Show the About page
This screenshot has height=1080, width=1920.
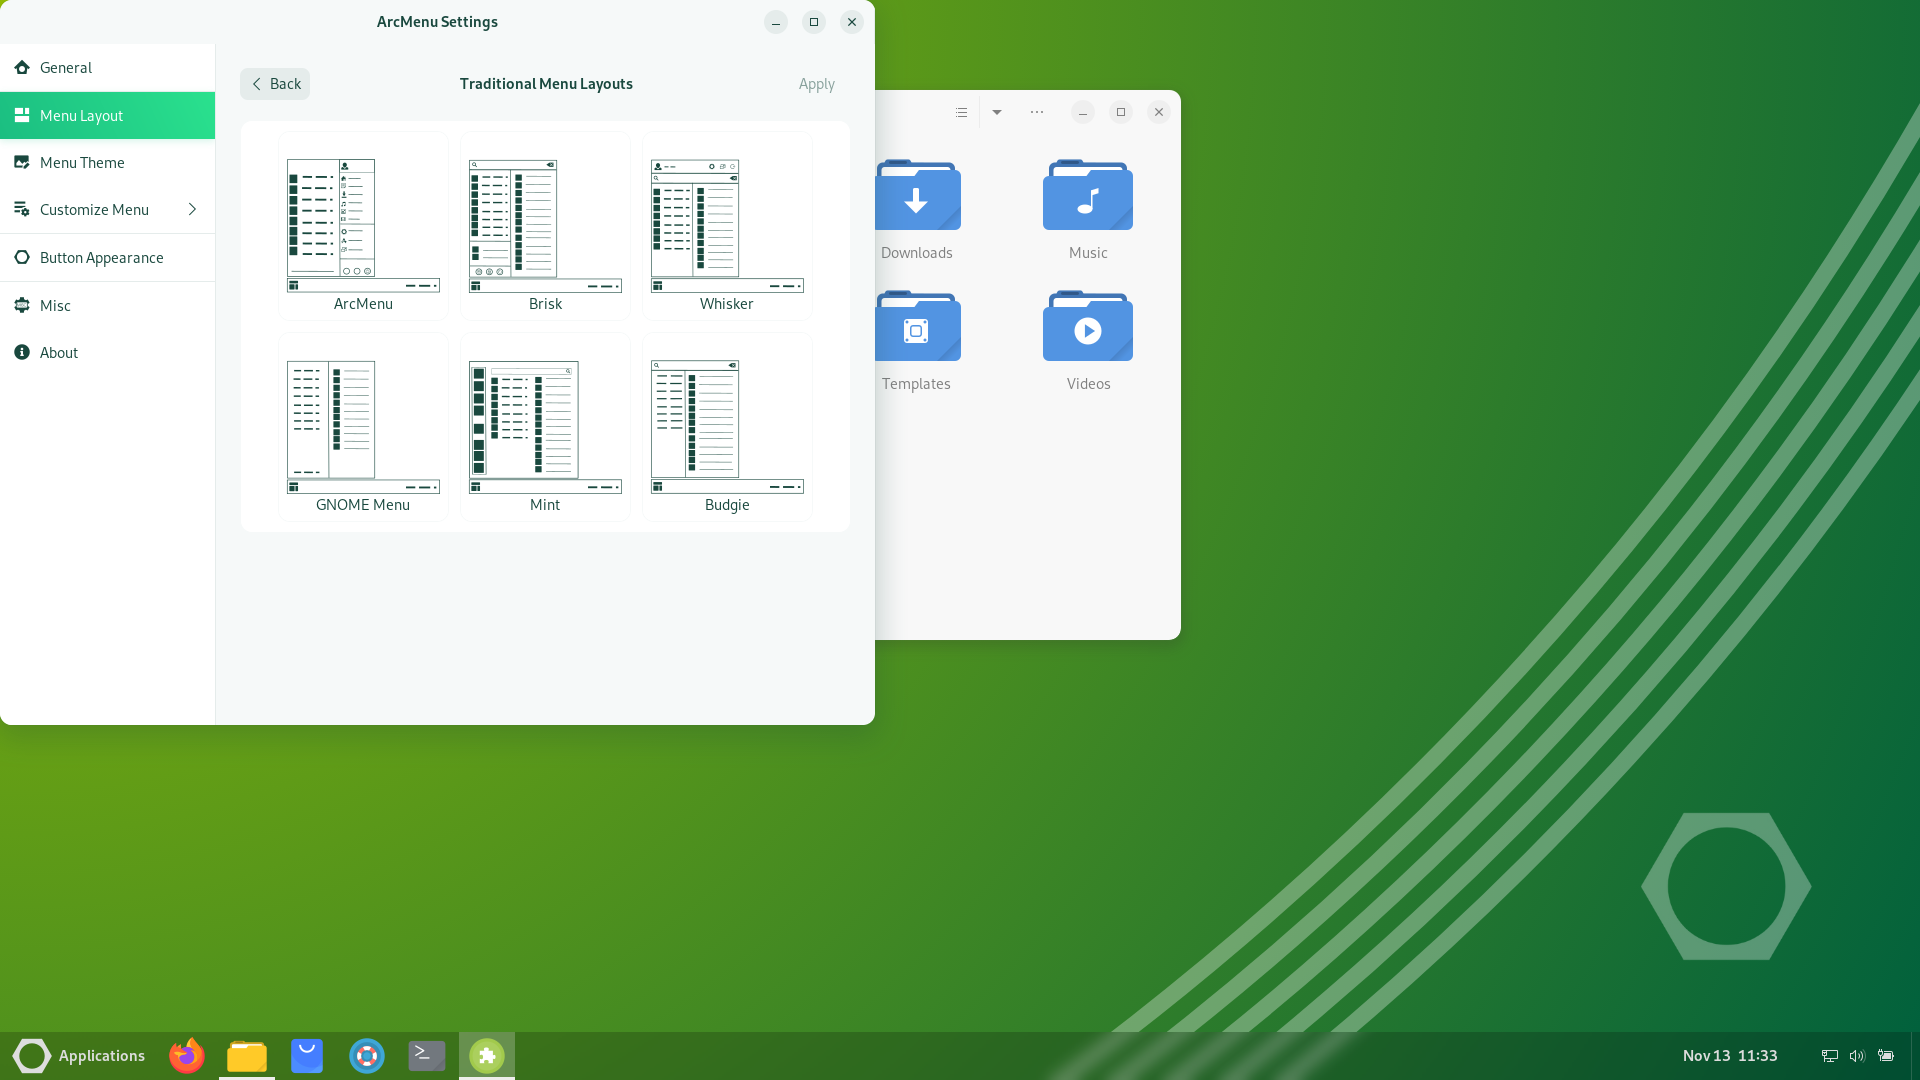107,353
